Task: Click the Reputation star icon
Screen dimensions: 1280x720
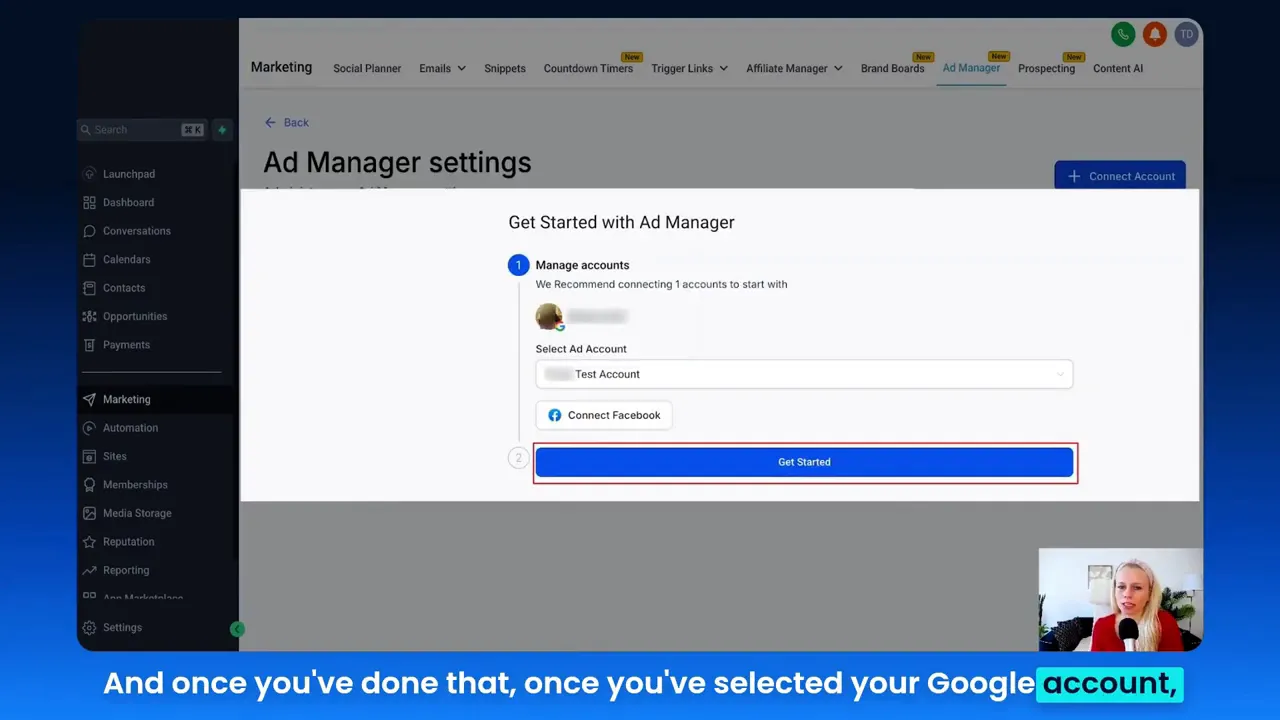Action: pyautogui.click(x=90, y=542)
